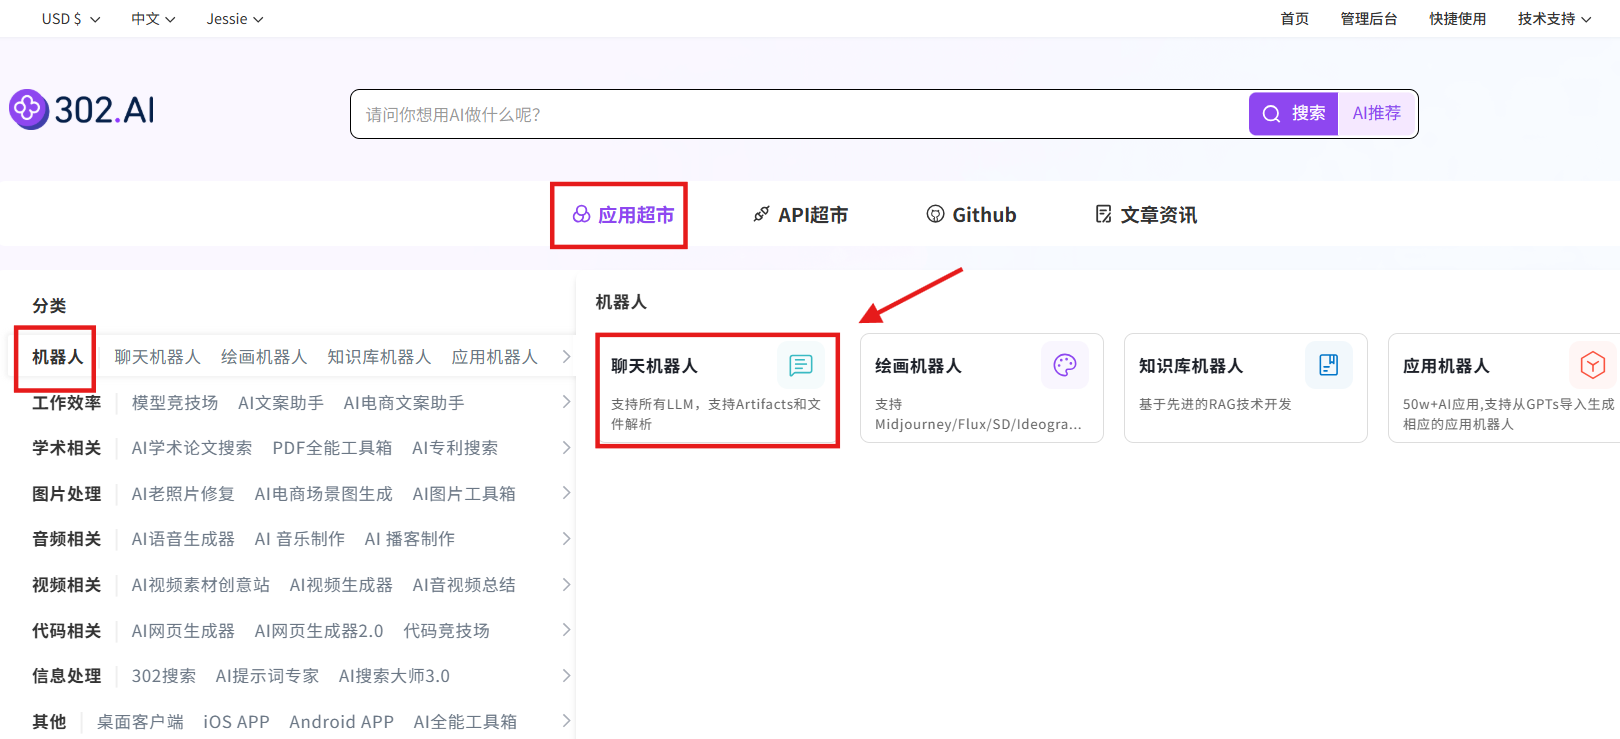Viewport: 1620px width, 739px height.
Task: Click the book icon on 知识库机器人 card
Action: tap(1329, 365)
